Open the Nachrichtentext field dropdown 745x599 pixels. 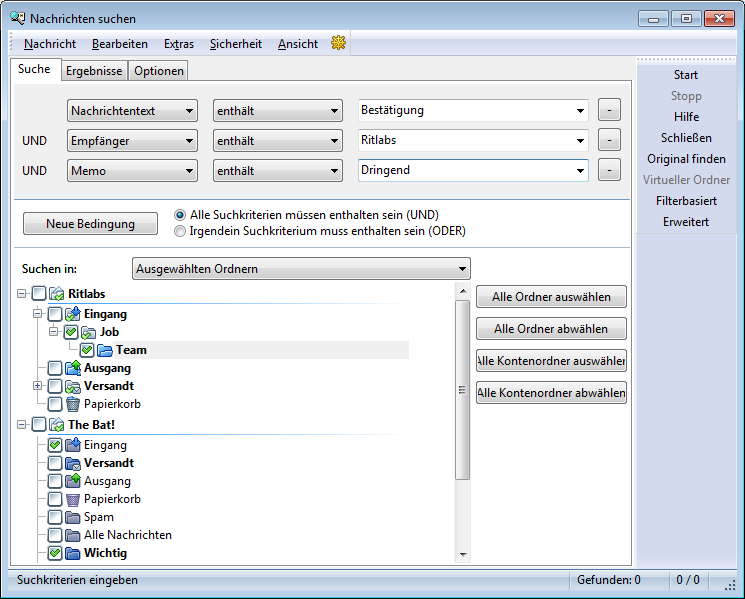132,111
